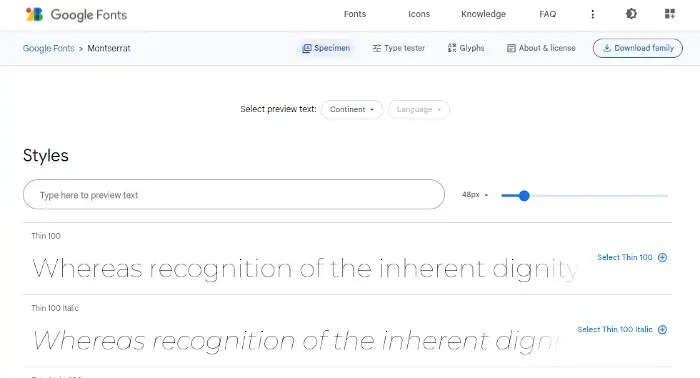Click the Download family button
Image resolution: width=700 pixels, height=378 pixels.
pyautogui.click(x=638, y=48)
